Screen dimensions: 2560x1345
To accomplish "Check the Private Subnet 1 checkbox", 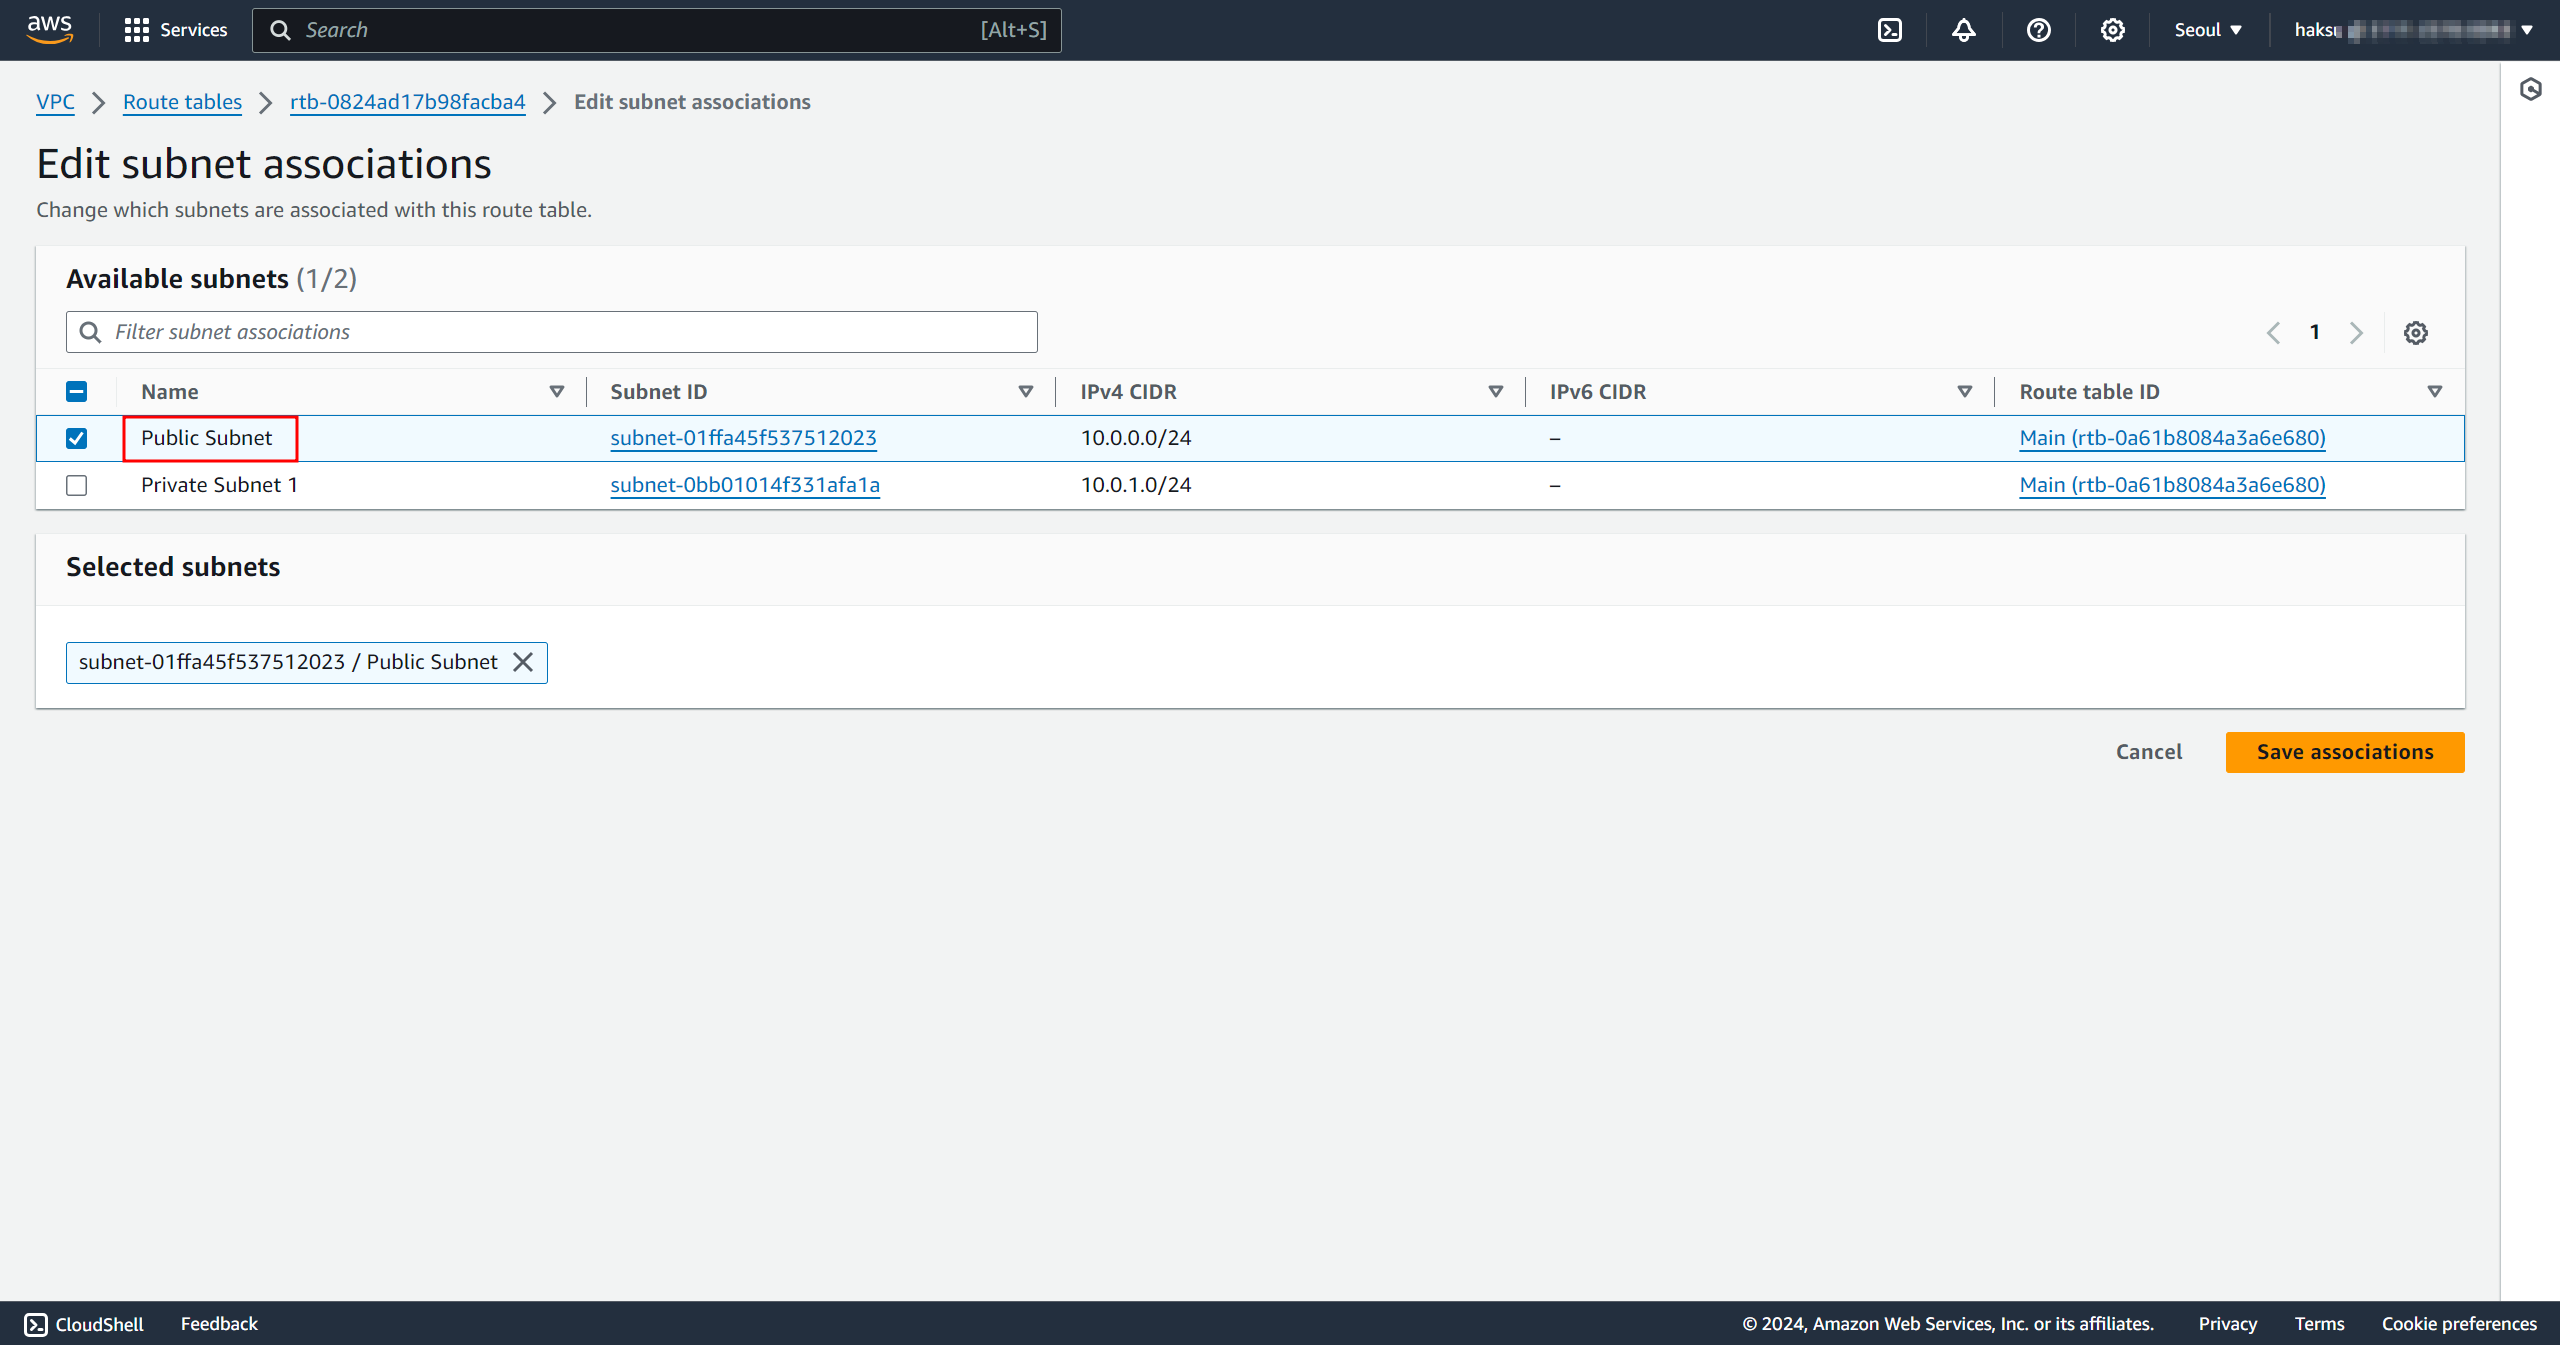I will pyautogui.click(x=76, y=485).
